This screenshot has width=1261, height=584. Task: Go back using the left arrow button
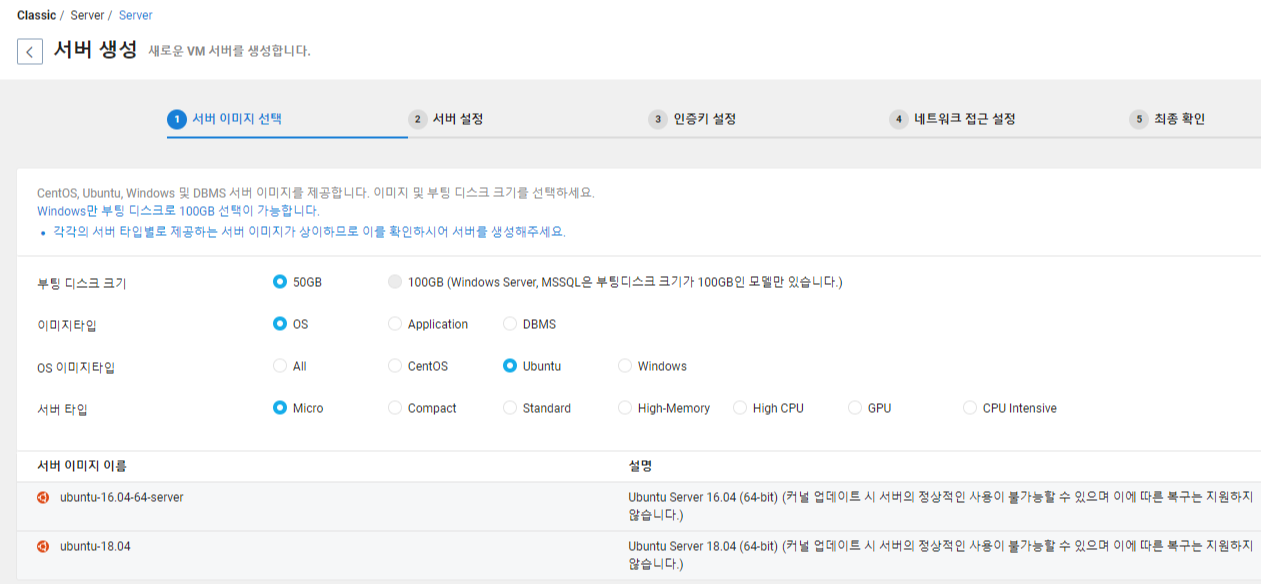[30, 51]
